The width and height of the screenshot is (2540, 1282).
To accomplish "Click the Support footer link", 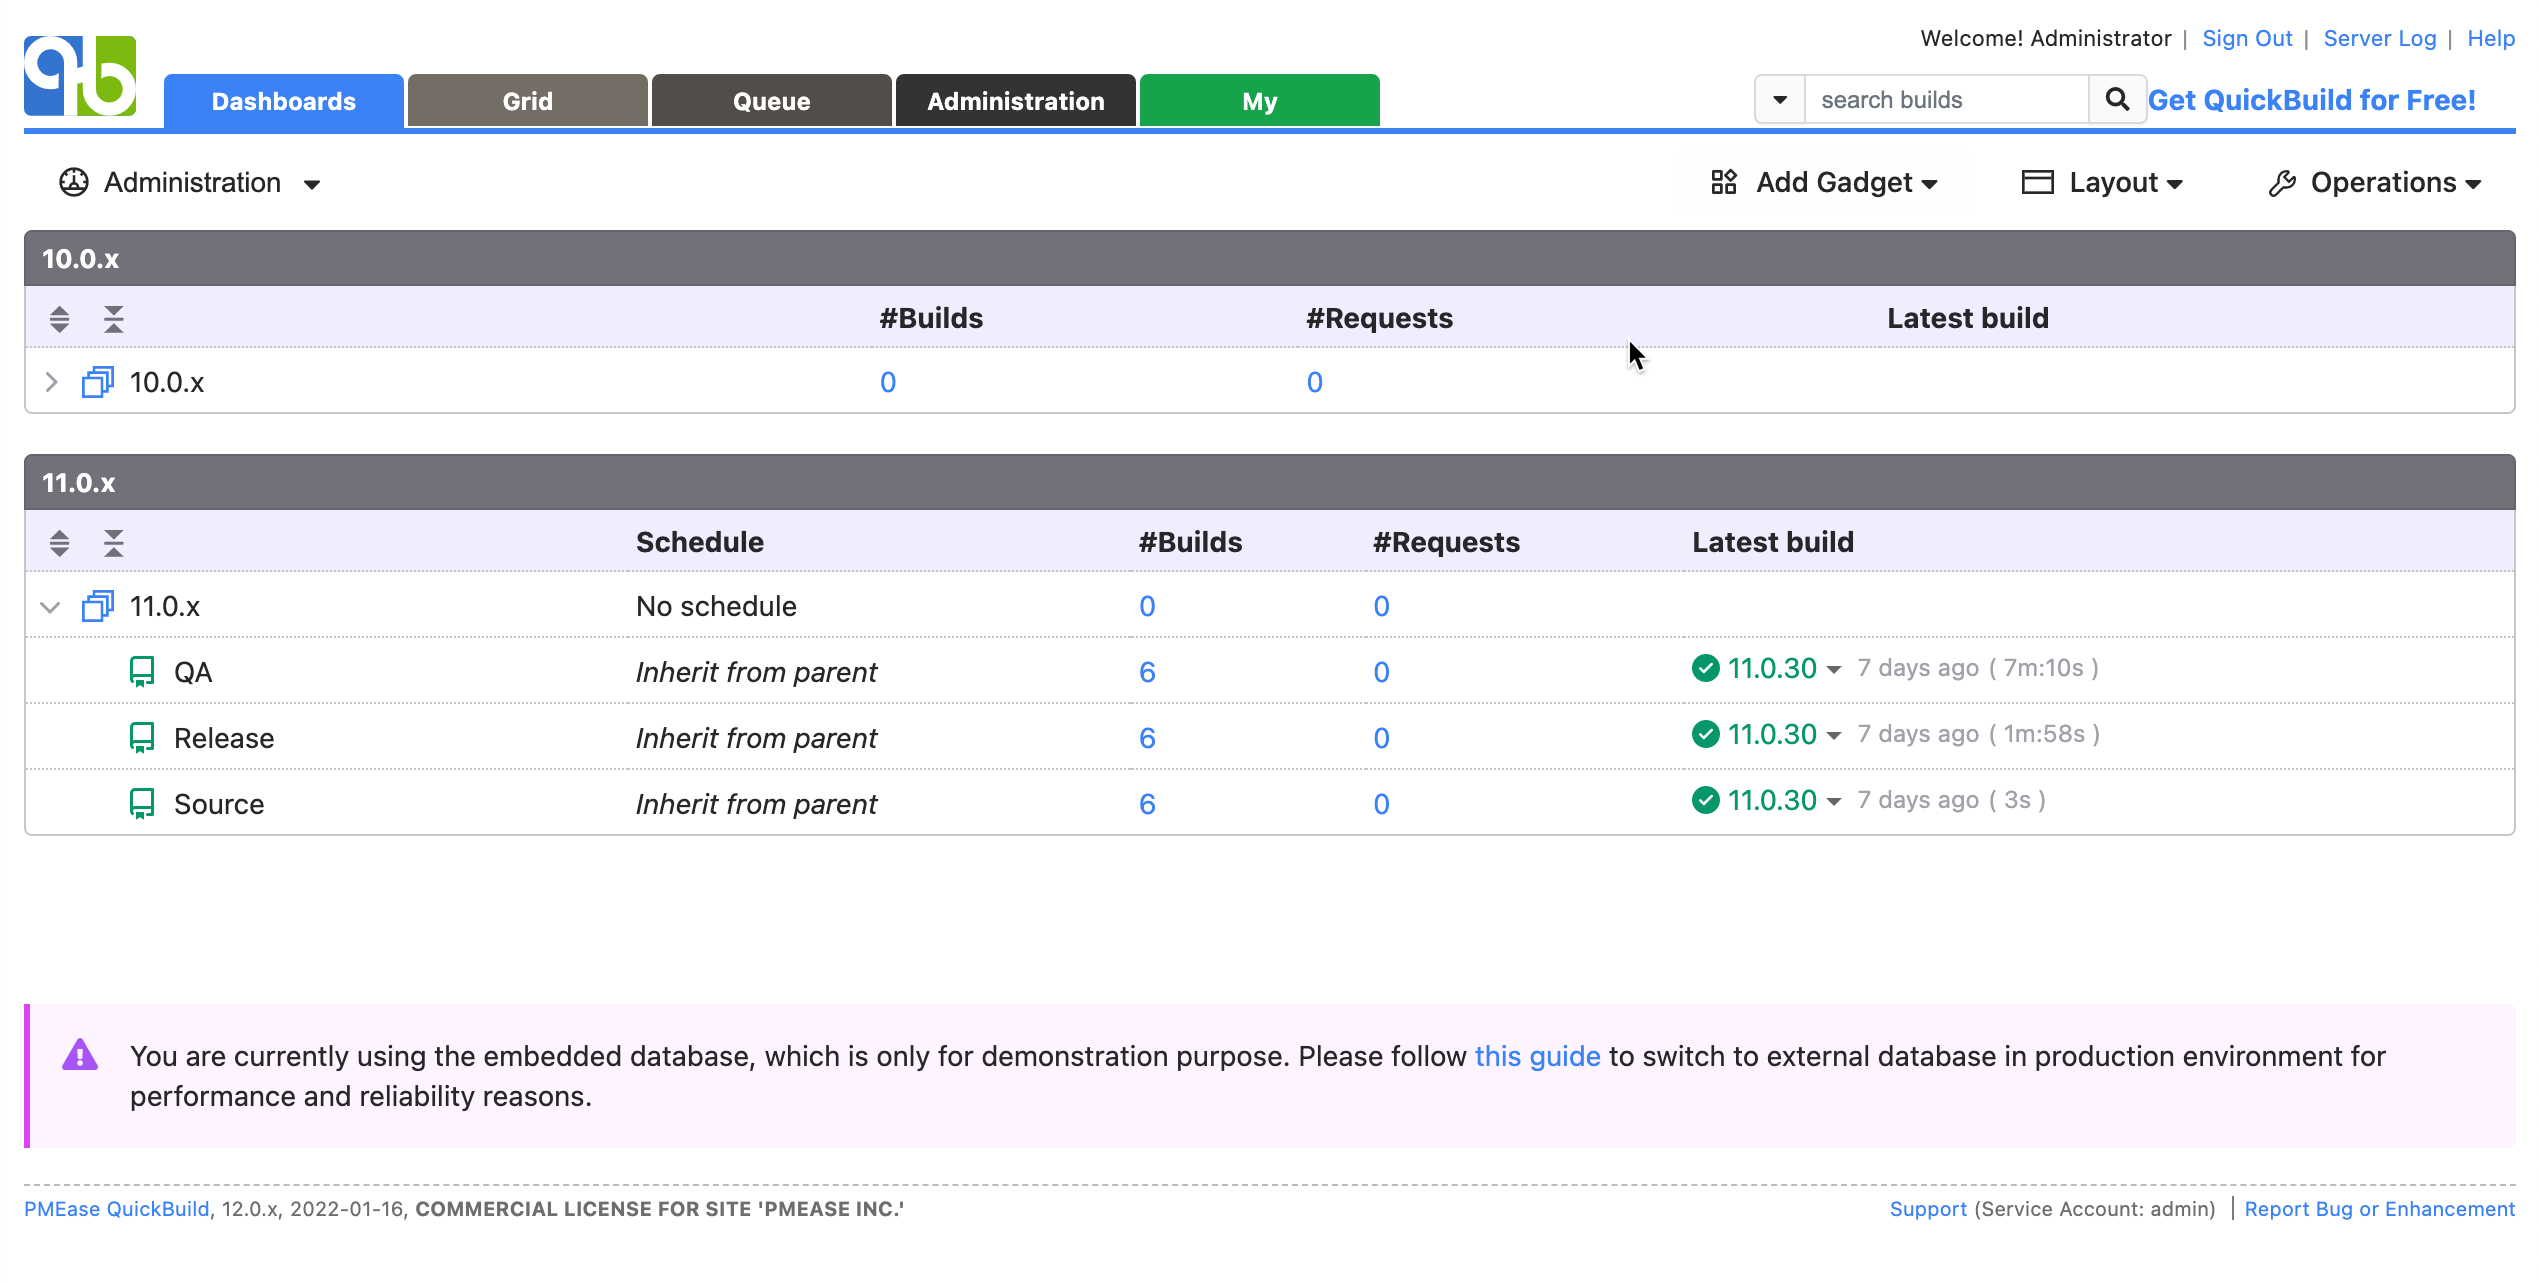I will click(x=1928, y=1208).
